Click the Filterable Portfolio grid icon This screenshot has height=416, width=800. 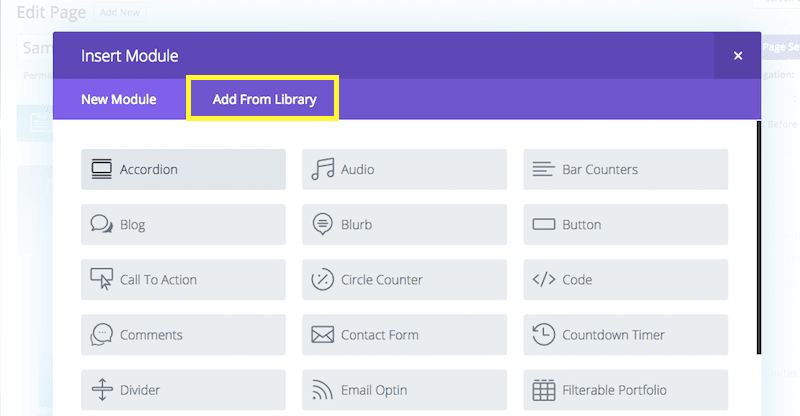coord(544,390)
